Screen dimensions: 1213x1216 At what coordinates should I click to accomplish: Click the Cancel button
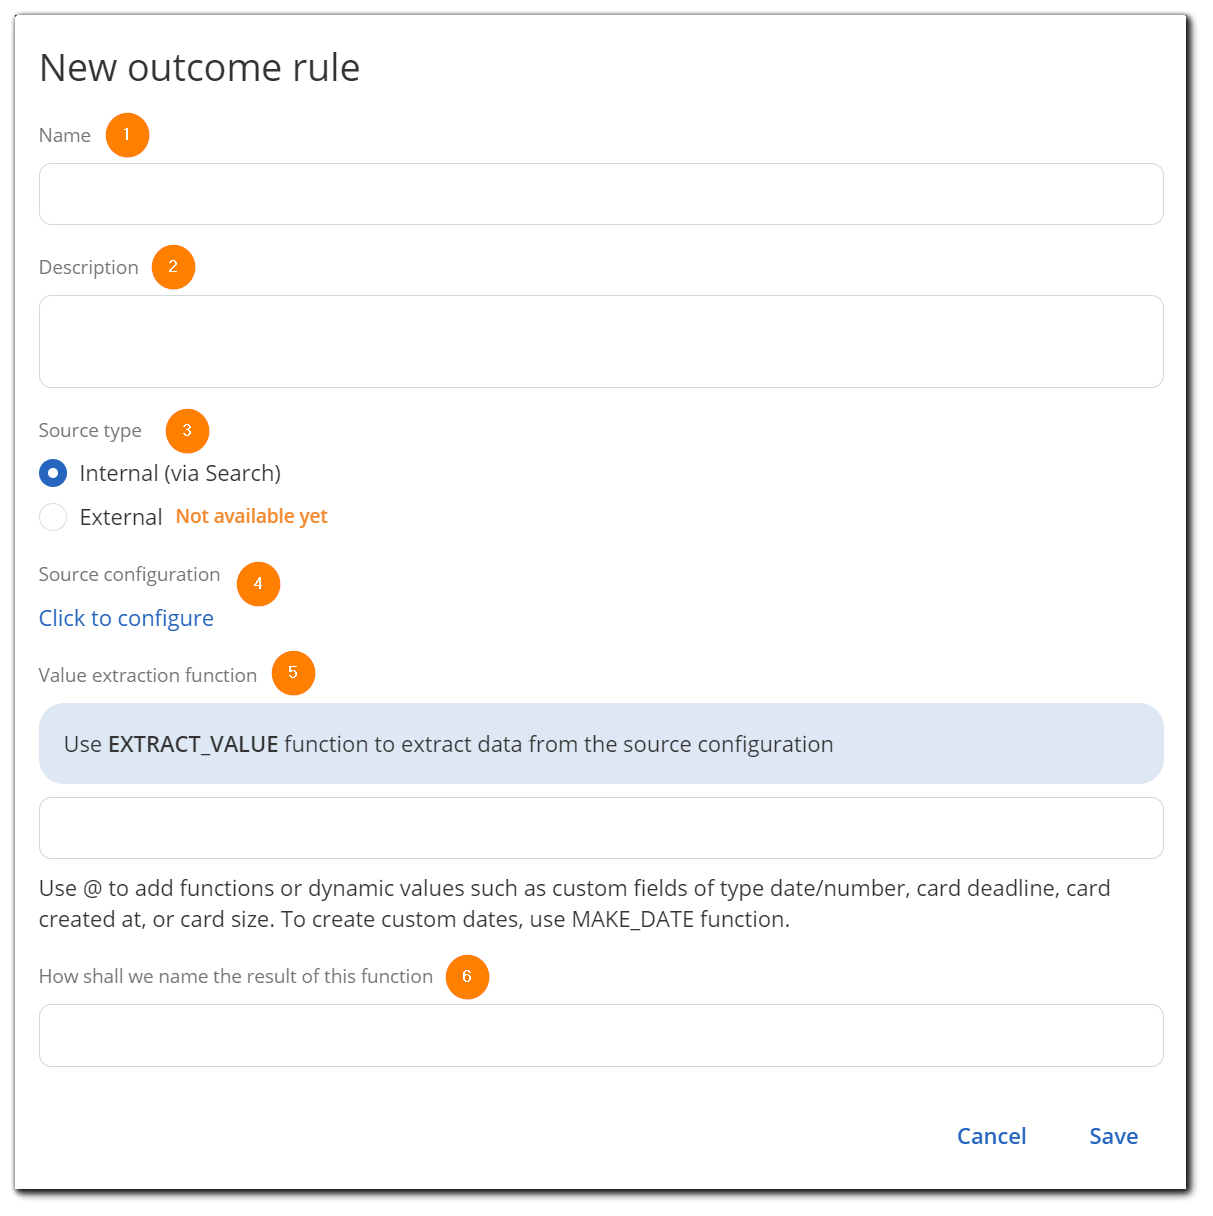click(x=991, y=1136)
